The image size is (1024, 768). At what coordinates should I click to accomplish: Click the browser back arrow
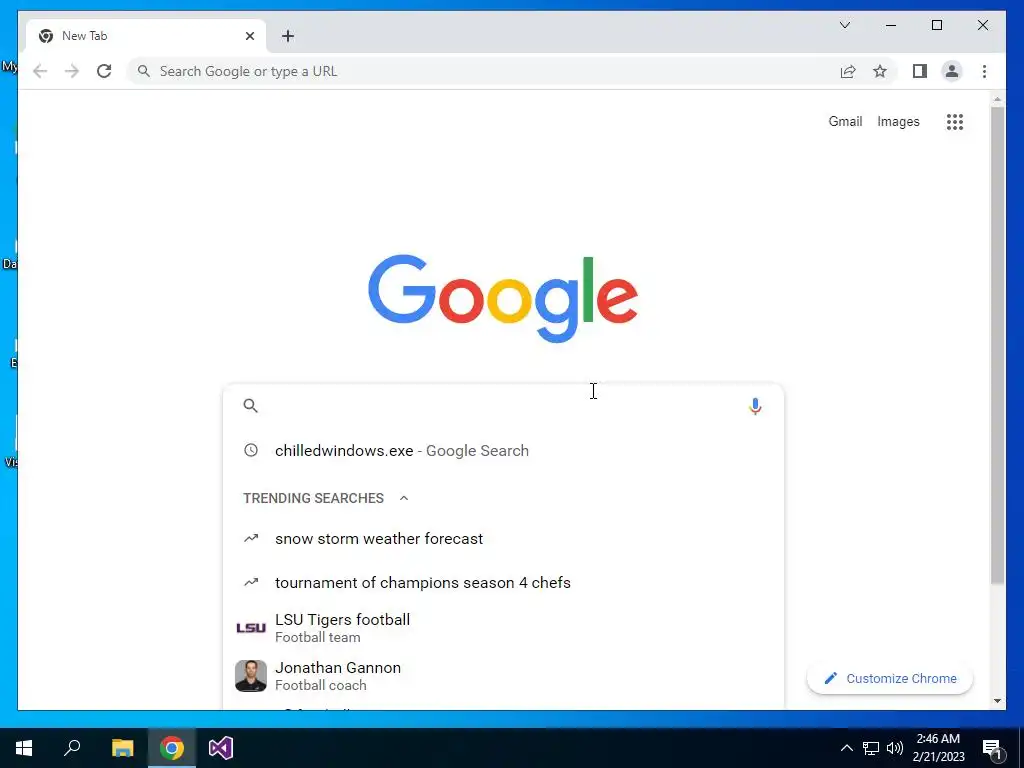(x=40, y=71)
